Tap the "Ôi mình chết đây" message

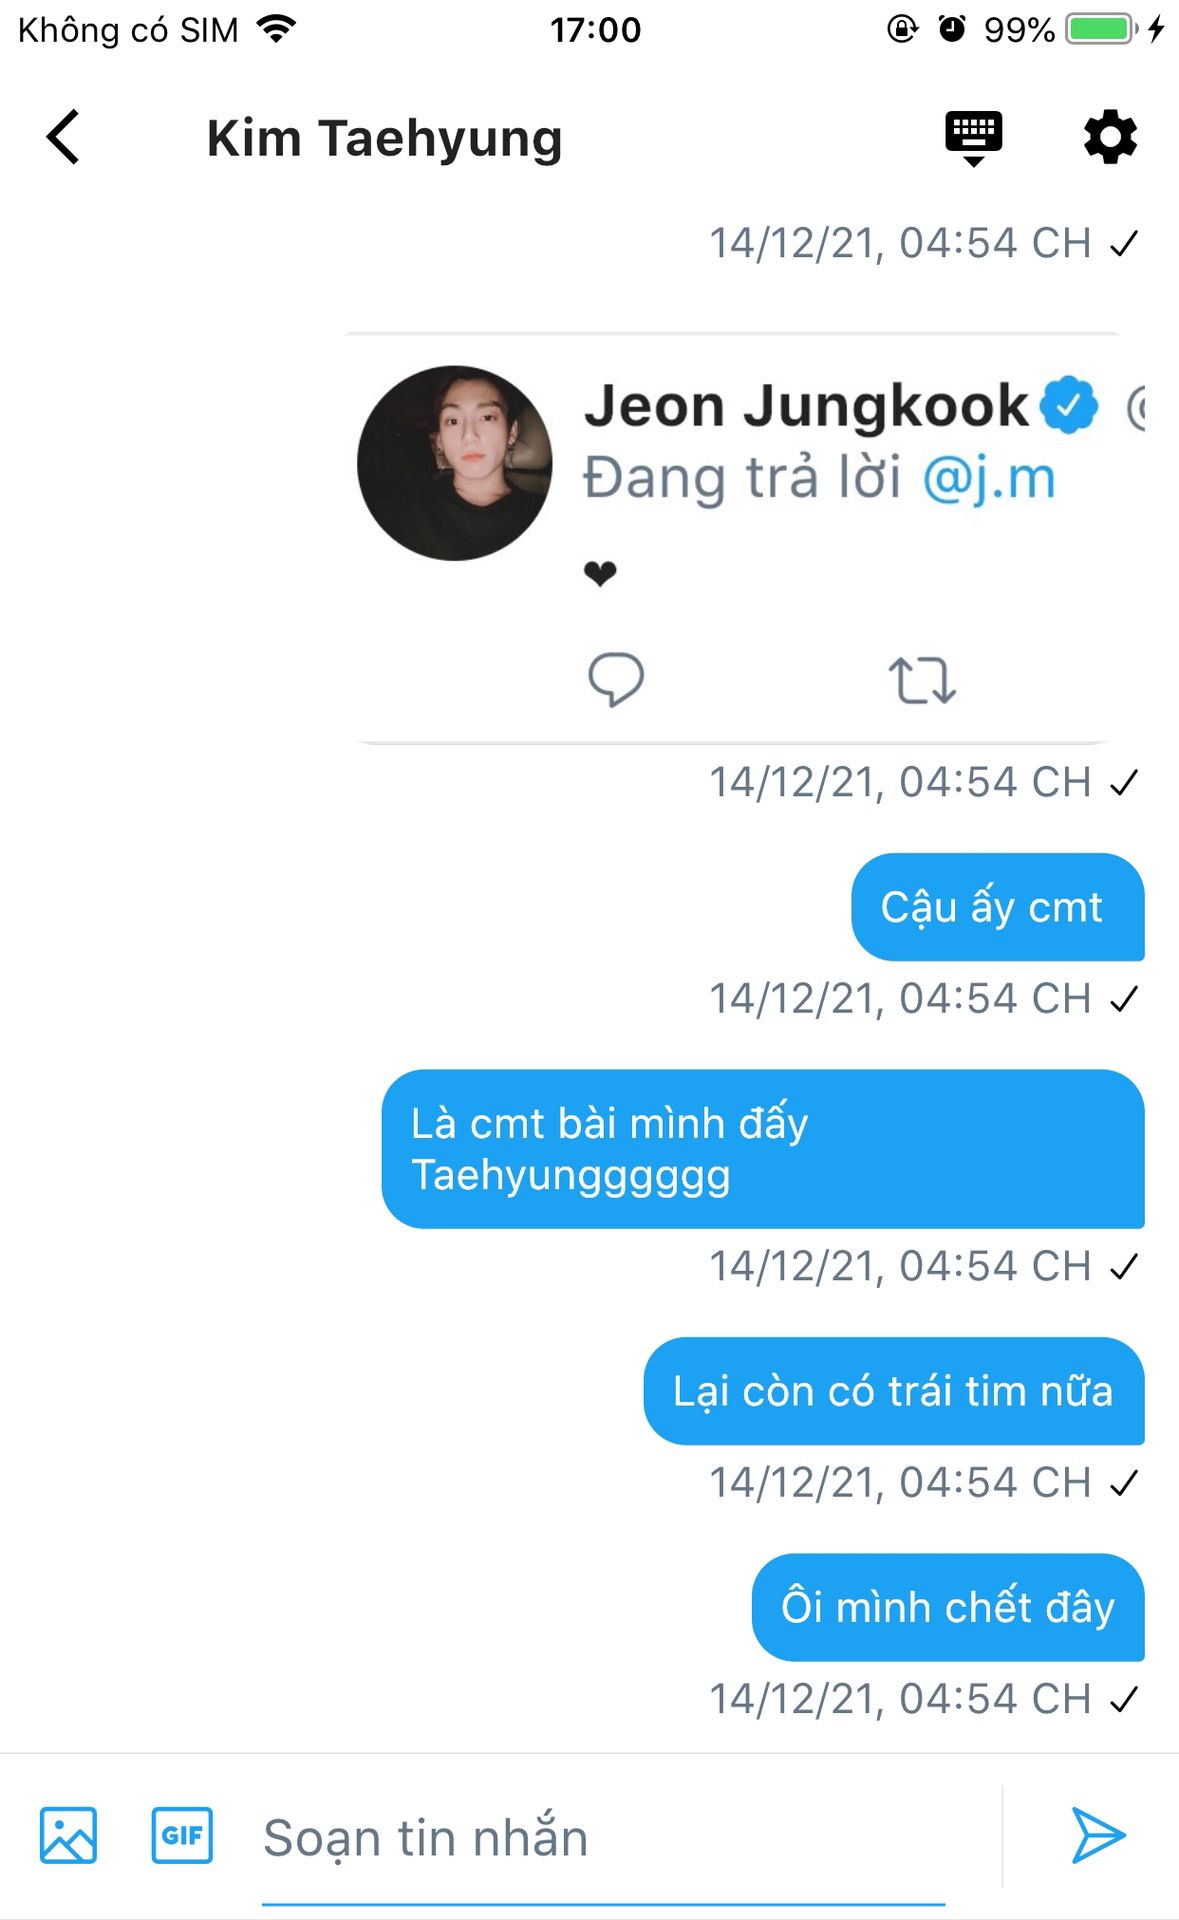click(947, 1607)
